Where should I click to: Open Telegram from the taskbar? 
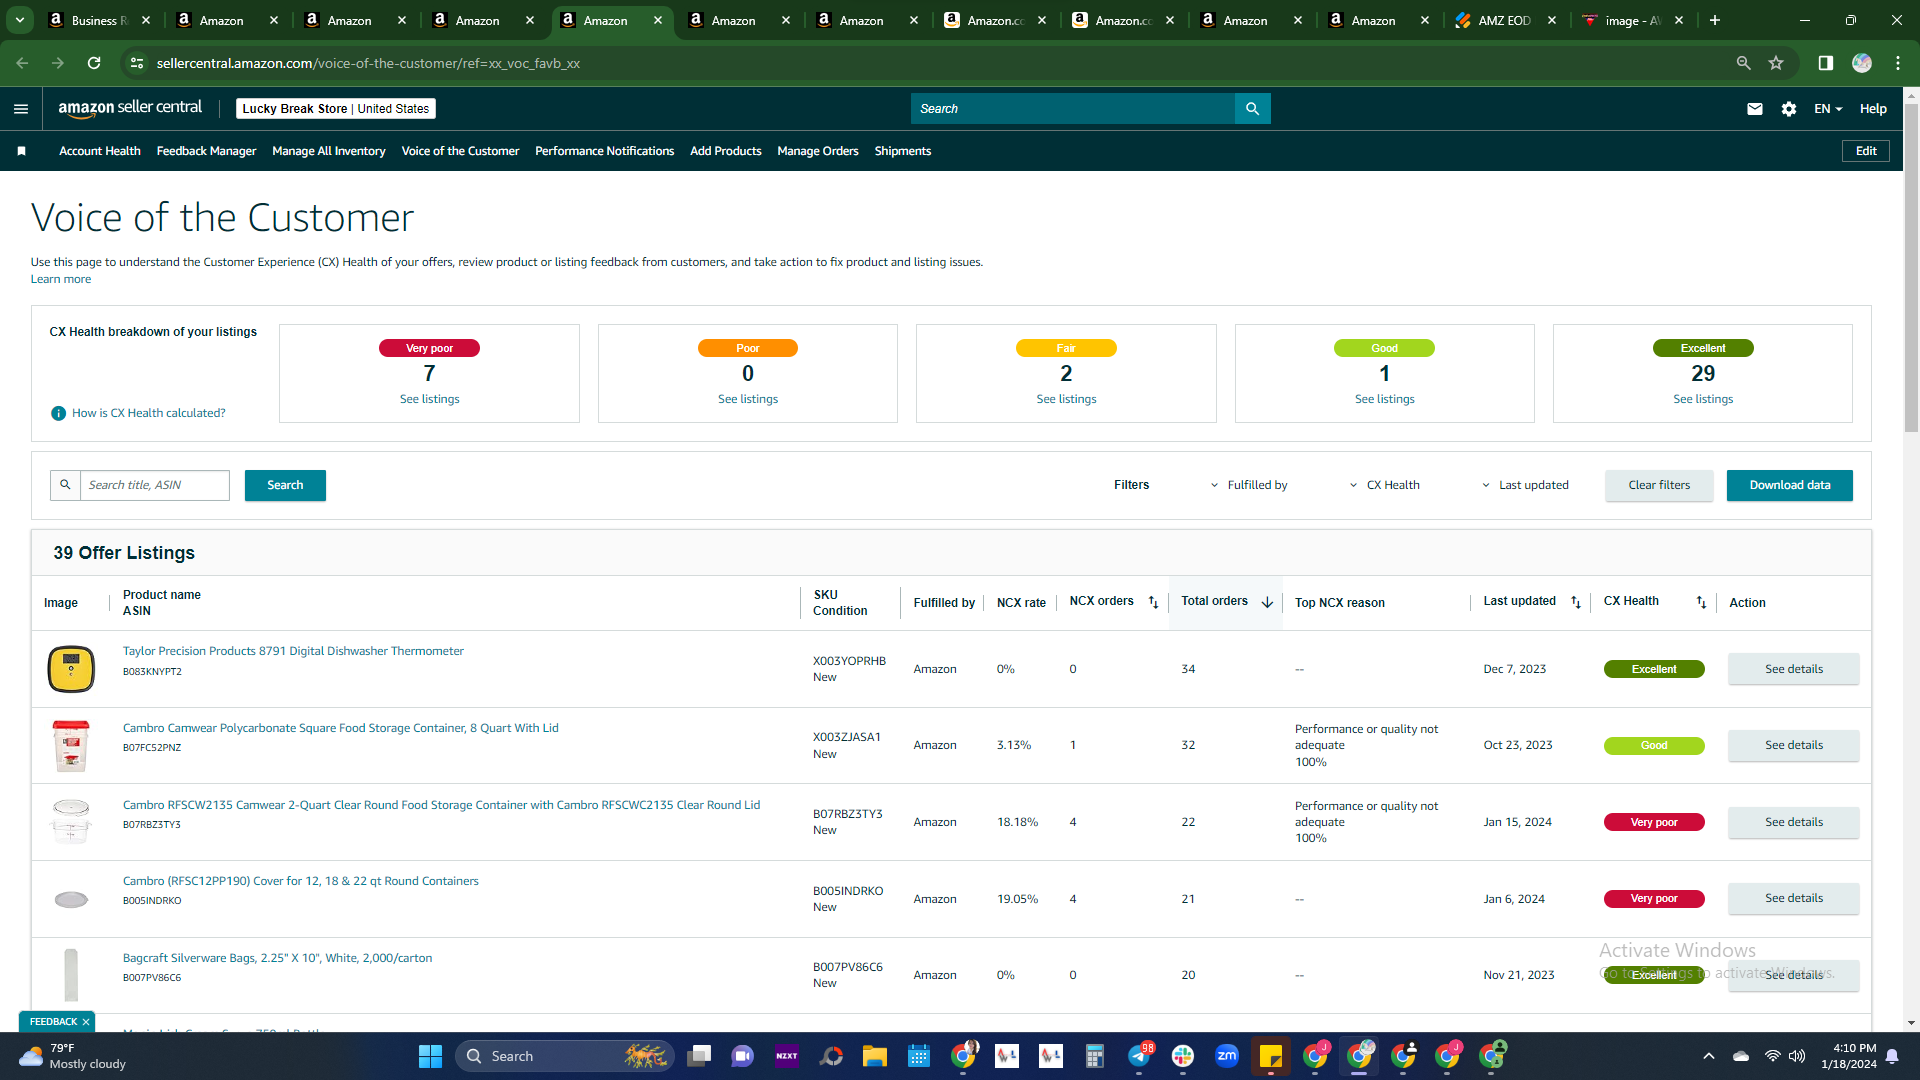coord(1139,1056)
